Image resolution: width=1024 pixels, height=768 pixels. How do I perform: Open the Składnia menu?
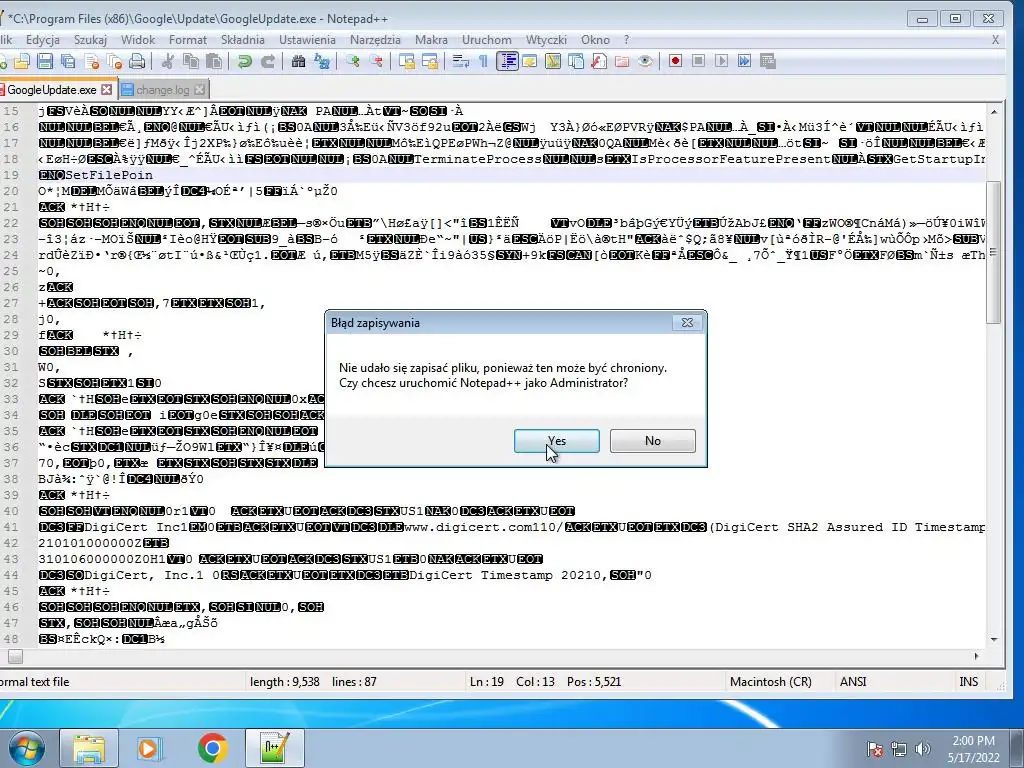click(242, 40)
